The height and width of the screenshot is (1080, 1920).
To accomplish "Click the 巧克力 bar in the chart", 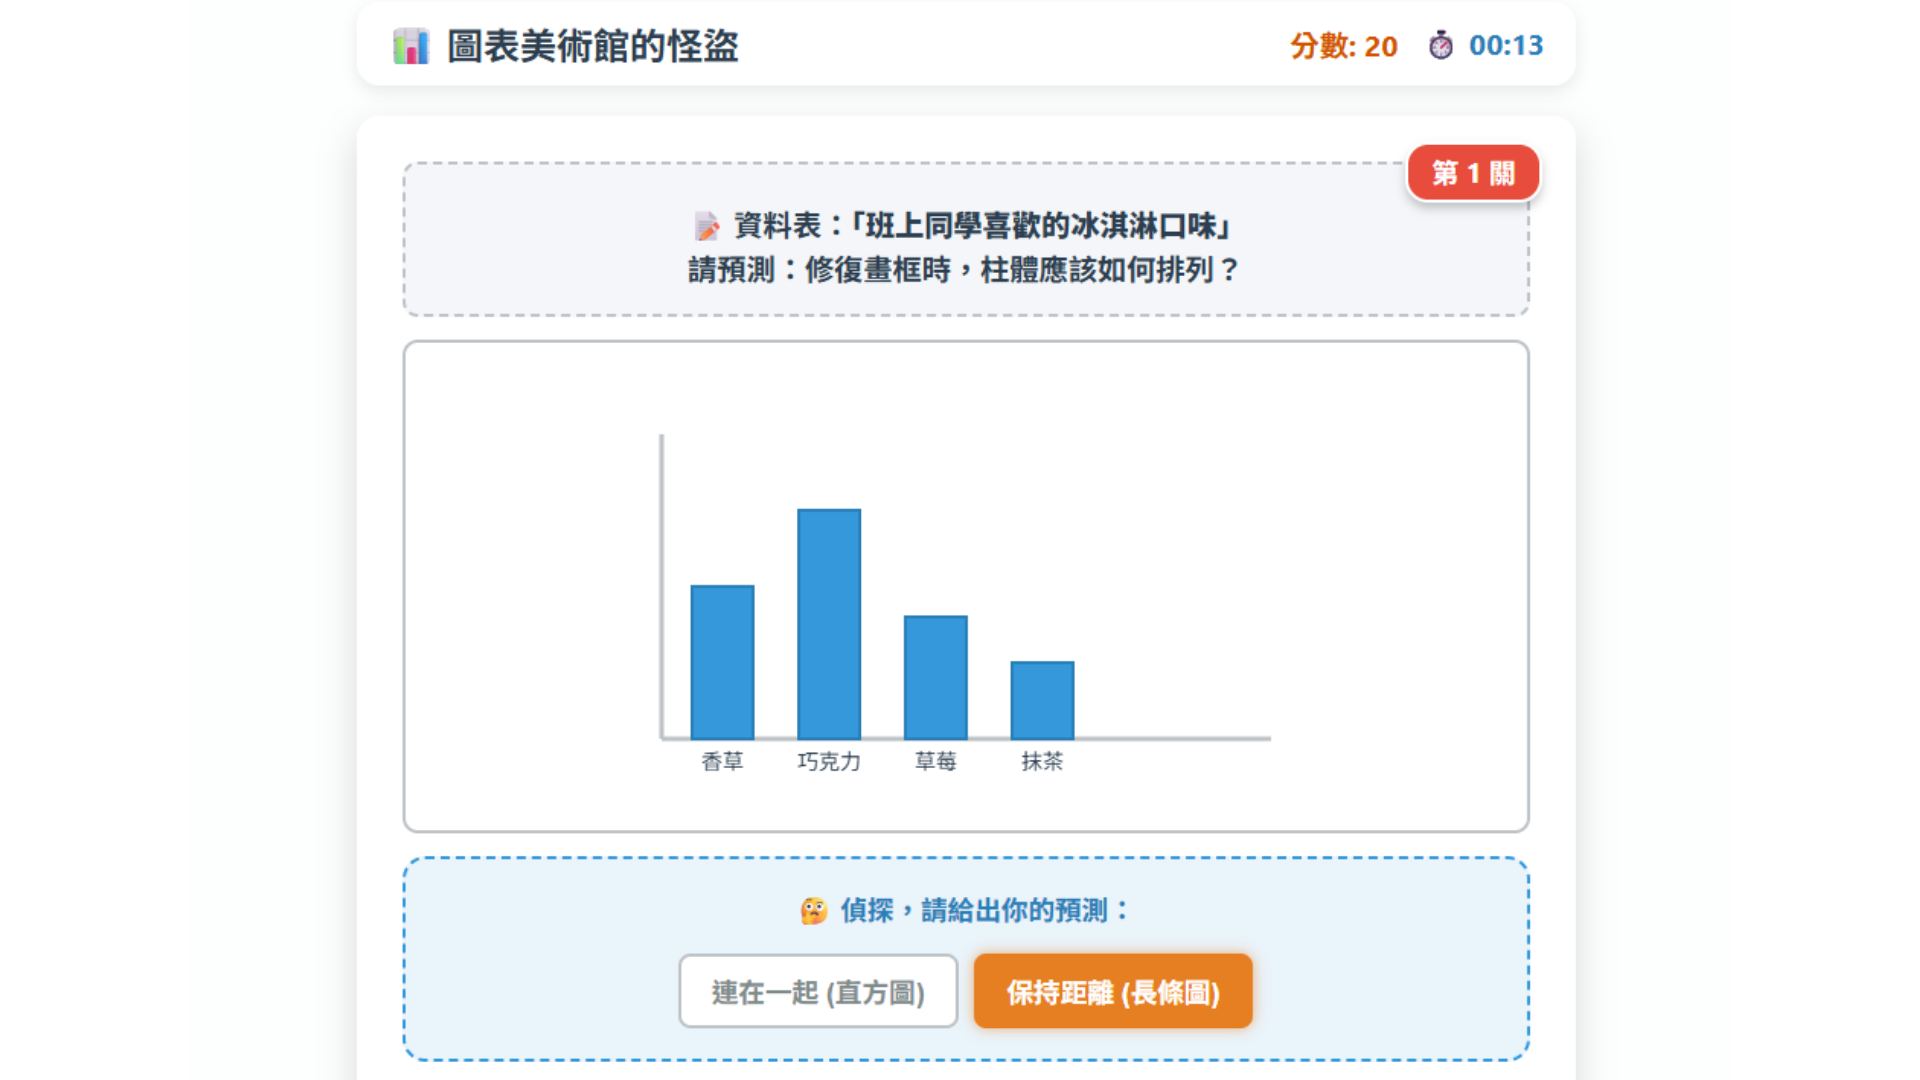I will point(829,624).
